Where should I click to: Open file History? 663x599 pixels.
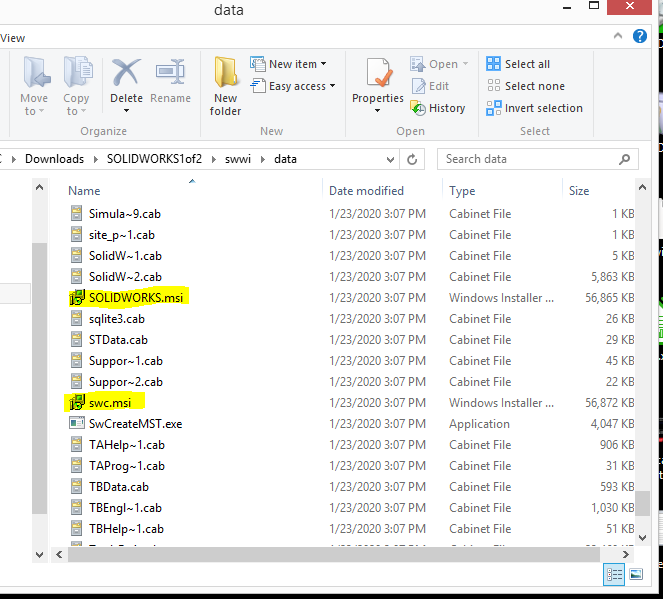click(x=438, y=108)
